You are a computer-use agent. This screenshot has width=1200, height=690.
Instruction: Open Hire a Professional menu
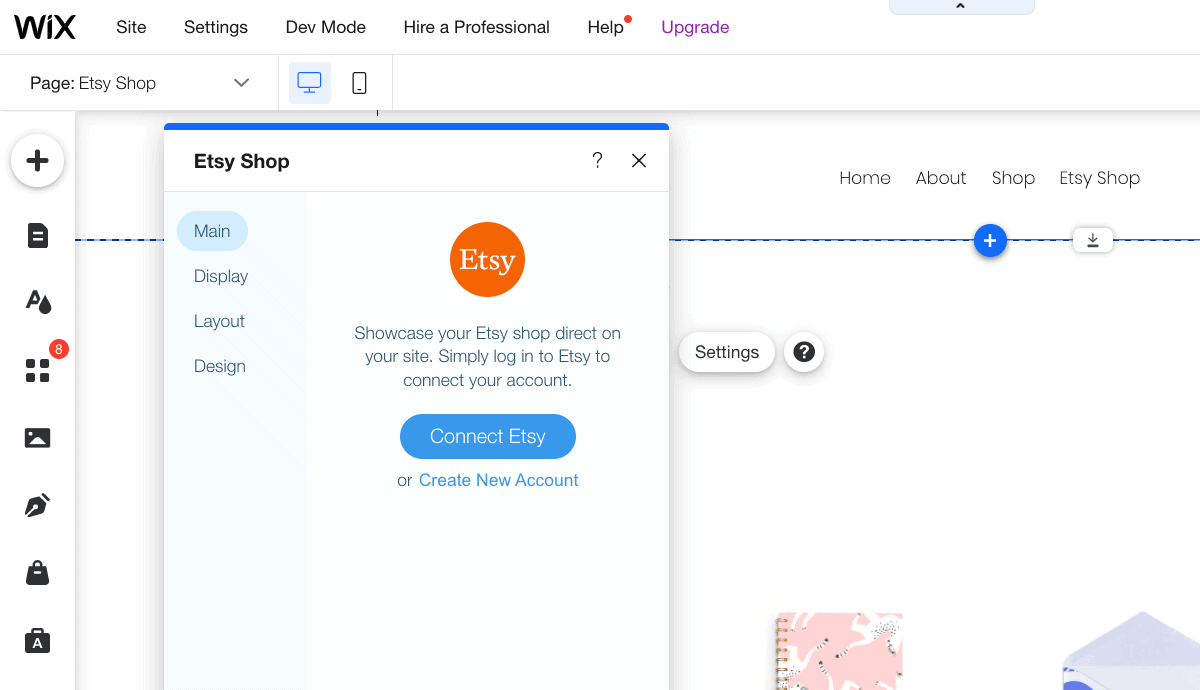pyautogui.click(x=477, y=27)
